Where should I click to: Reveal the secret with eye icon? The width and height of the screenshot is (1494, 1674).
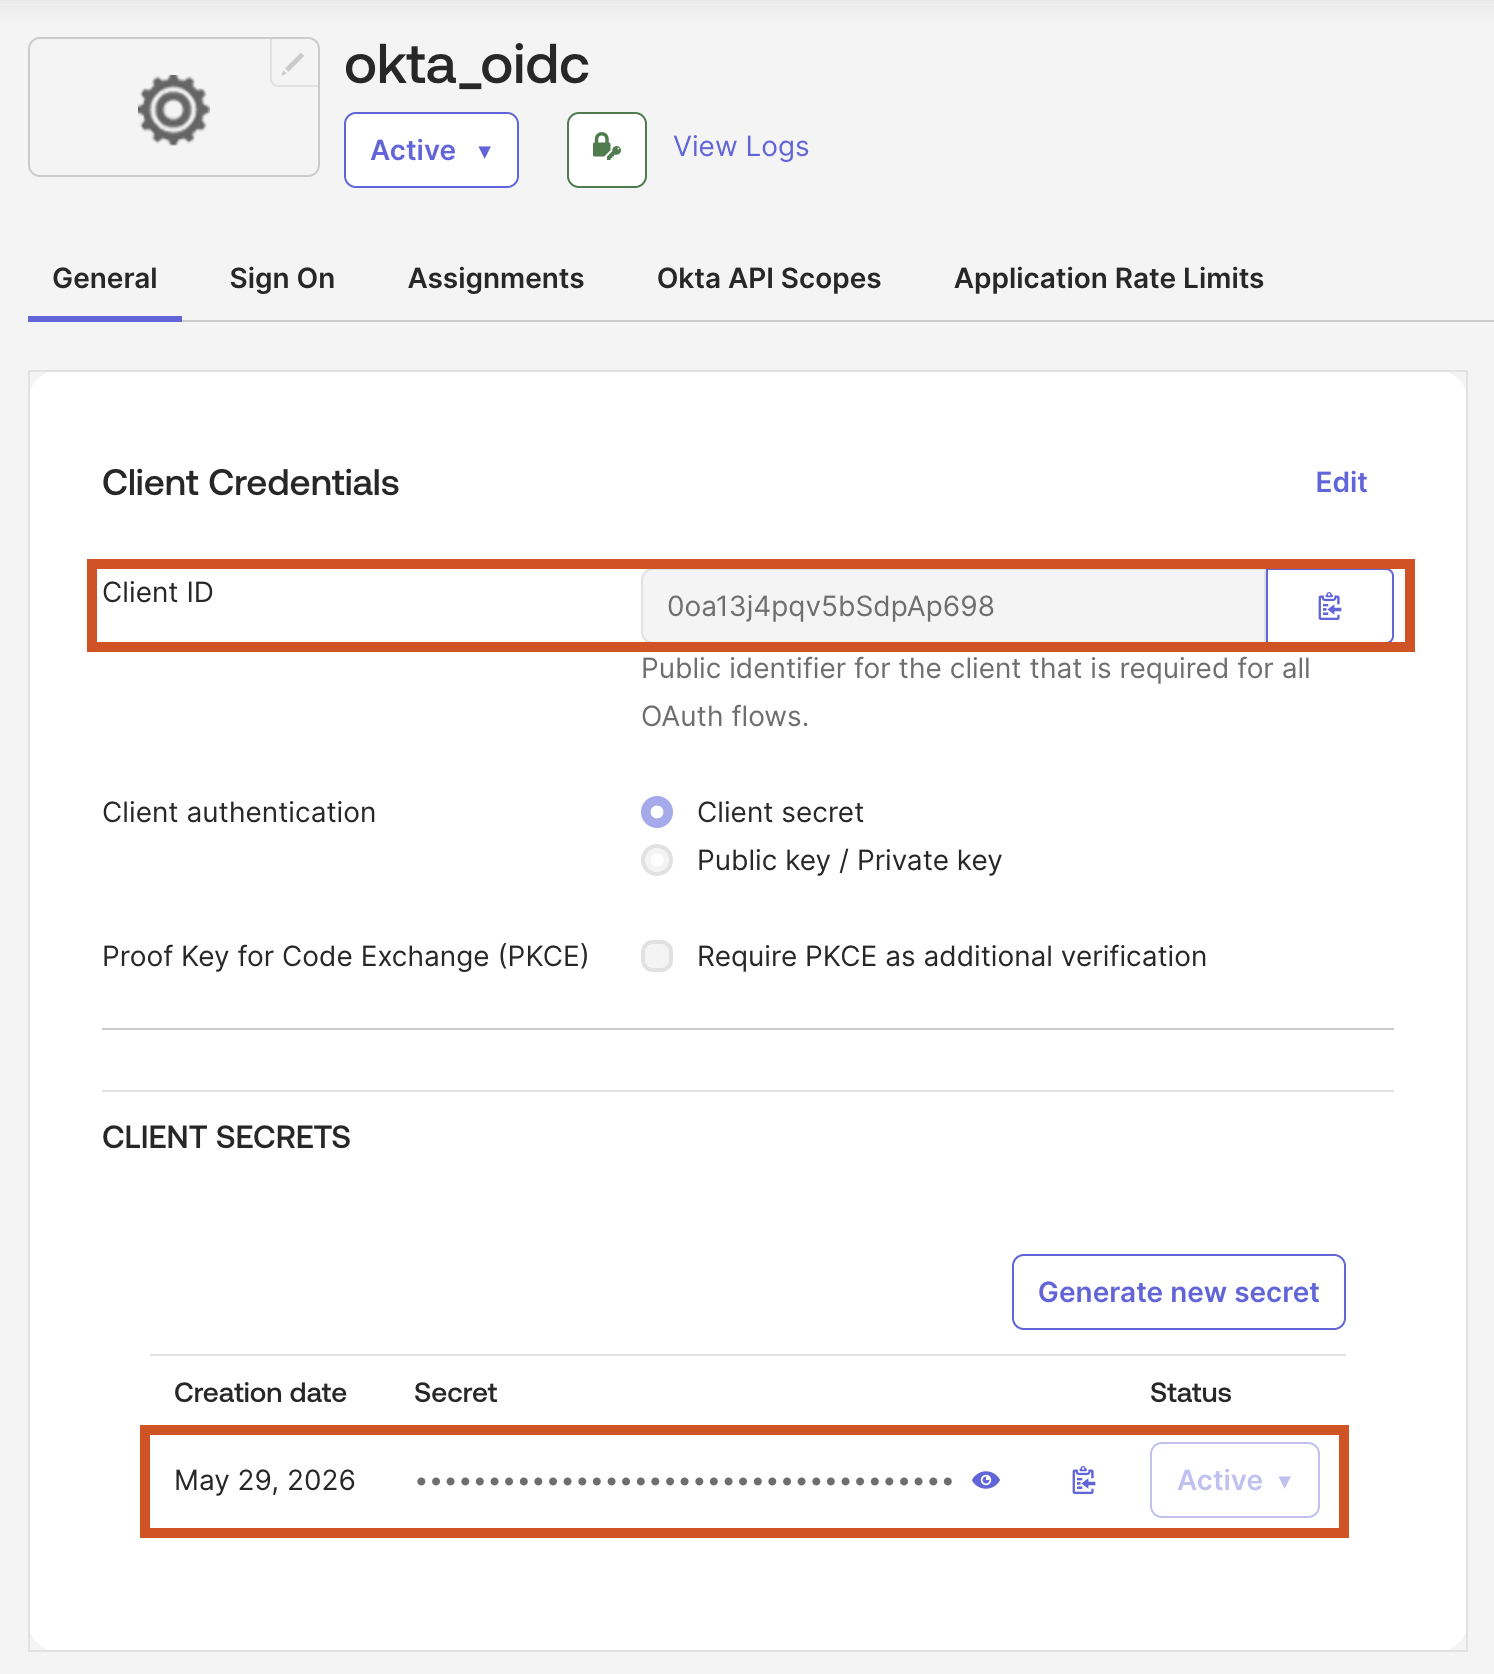pos(986,1480)
